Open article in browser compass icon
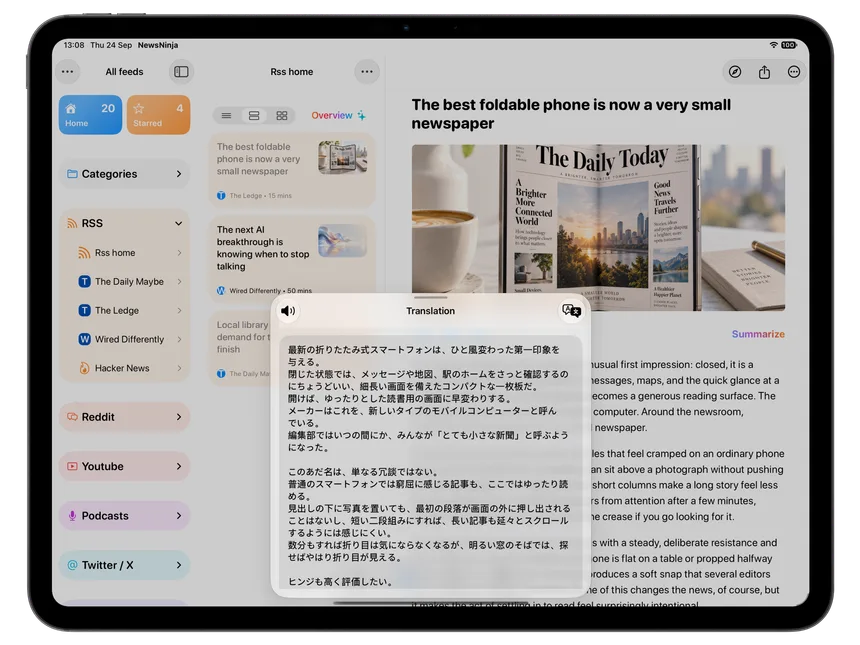The image size is (860, 645). click(x=734, y=72)
